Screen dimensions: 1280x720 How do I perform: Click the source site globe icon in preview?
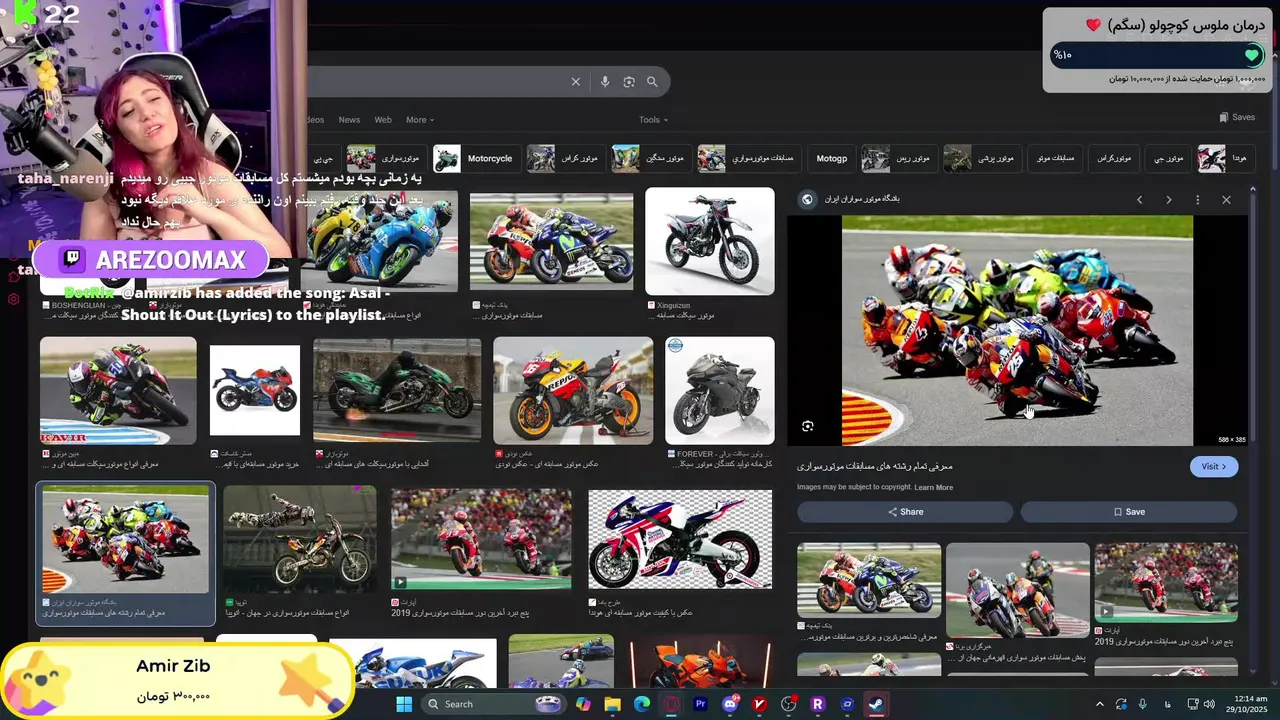pyautogui.click(x=807, y=199)
